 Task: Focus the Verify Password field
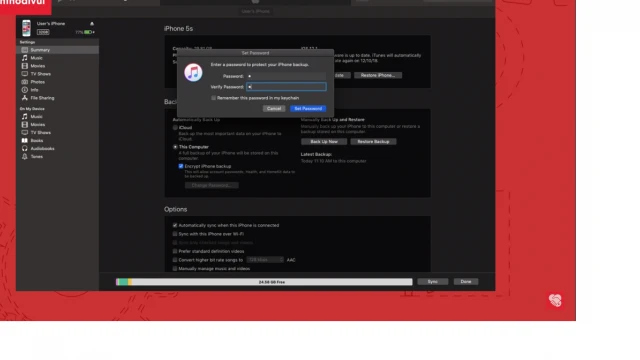pyautogui.click(x=286, y=87)
